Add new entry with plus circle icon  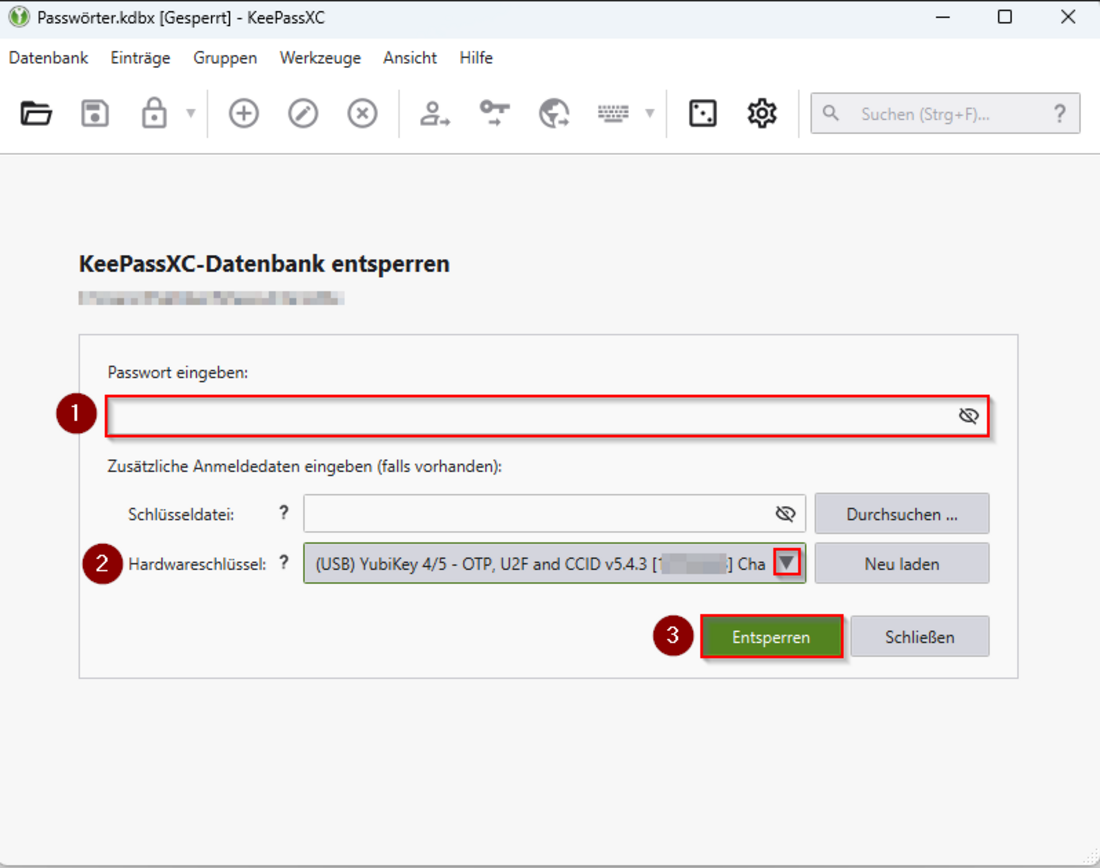(x=243, y=113)
